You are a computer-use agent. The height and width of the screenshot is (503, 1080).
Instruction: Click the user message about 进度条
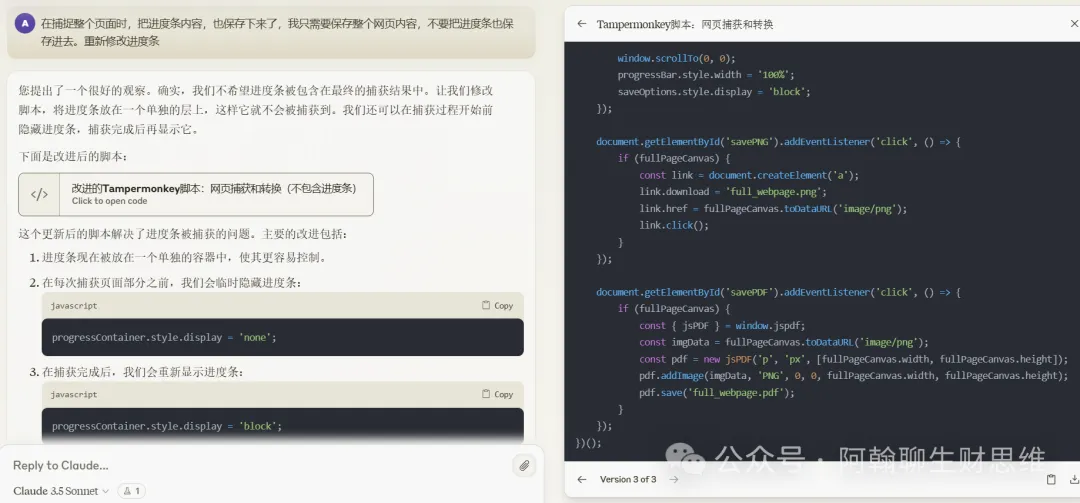point(277,32)
